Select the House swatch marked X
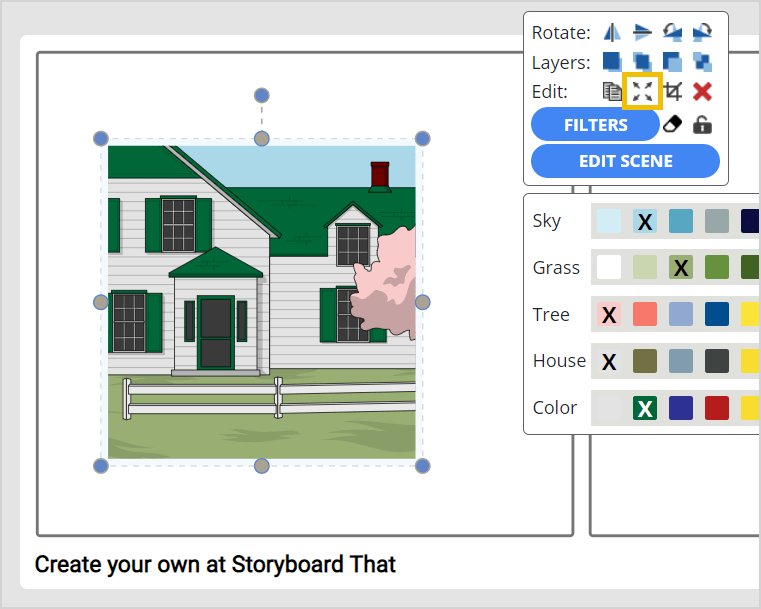Screen dimensions: 761x609 pos(609,361)
